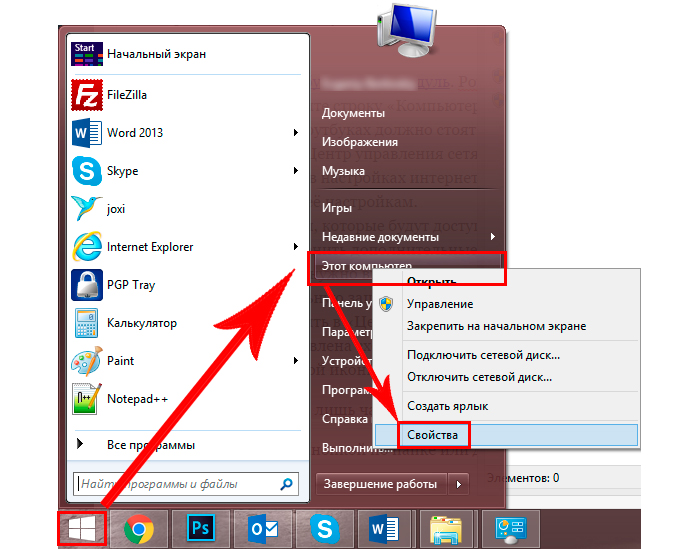Open Музыка link in Start menu
Screen dimensions: 700x549
pyautogui.click(x=343, y=171)
